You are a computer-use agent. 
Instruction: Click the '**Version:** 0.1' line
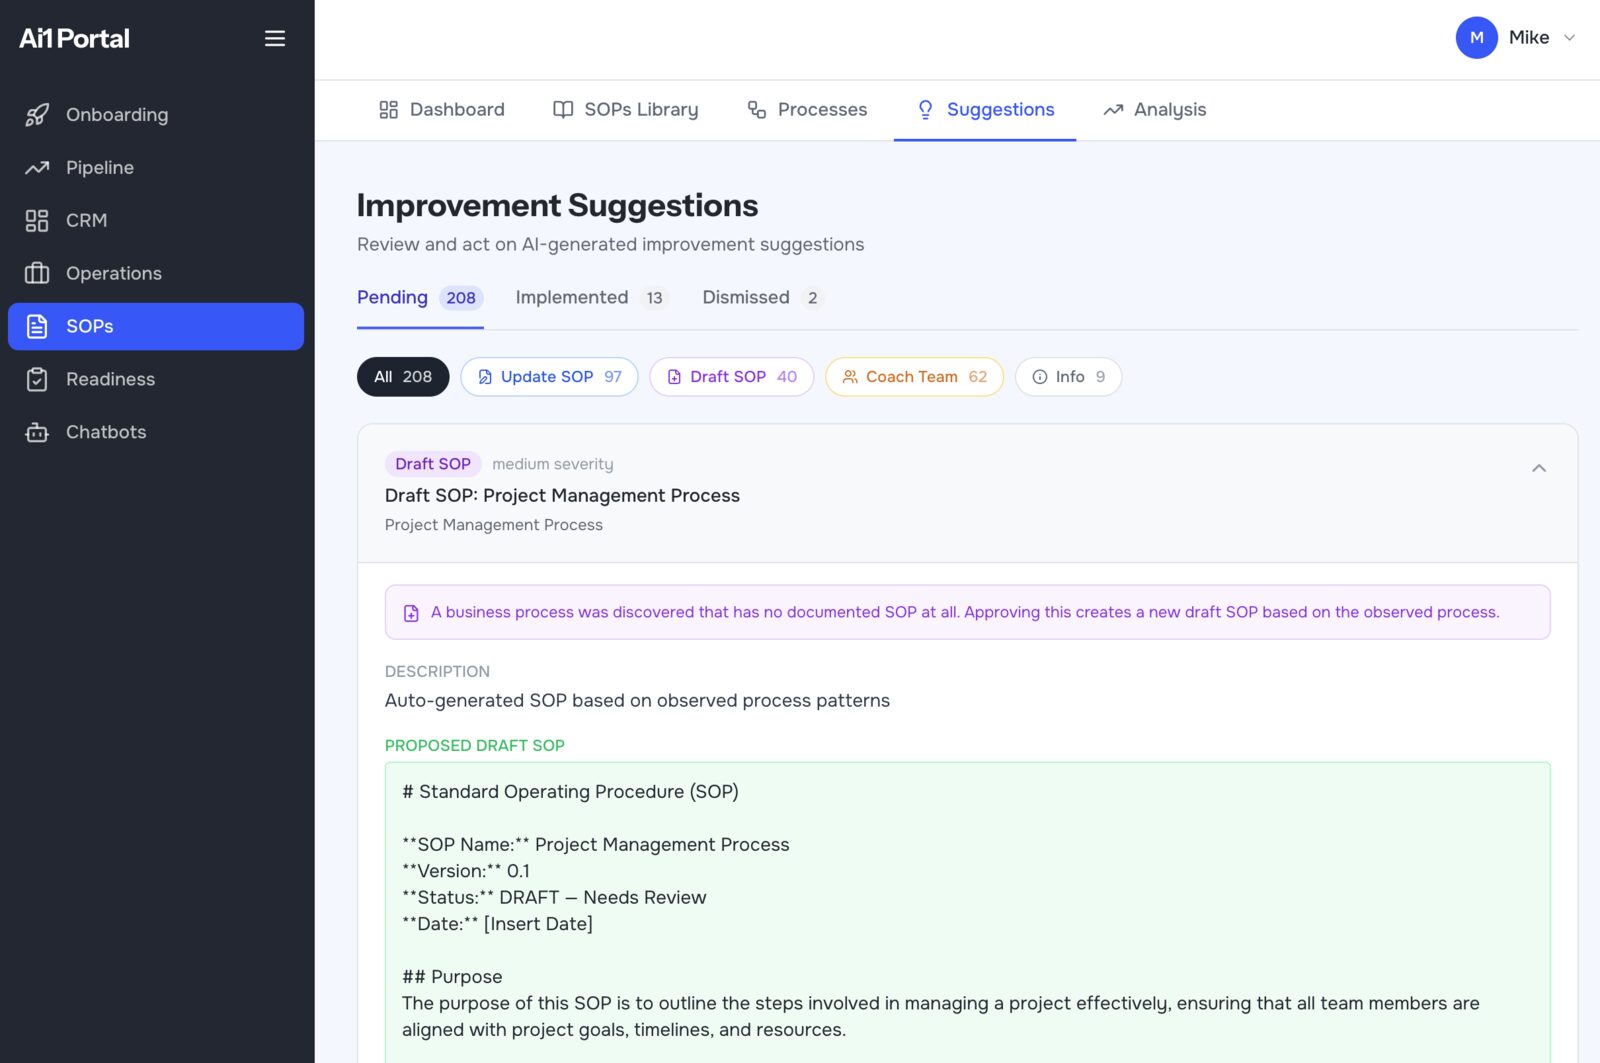[465, 871]
